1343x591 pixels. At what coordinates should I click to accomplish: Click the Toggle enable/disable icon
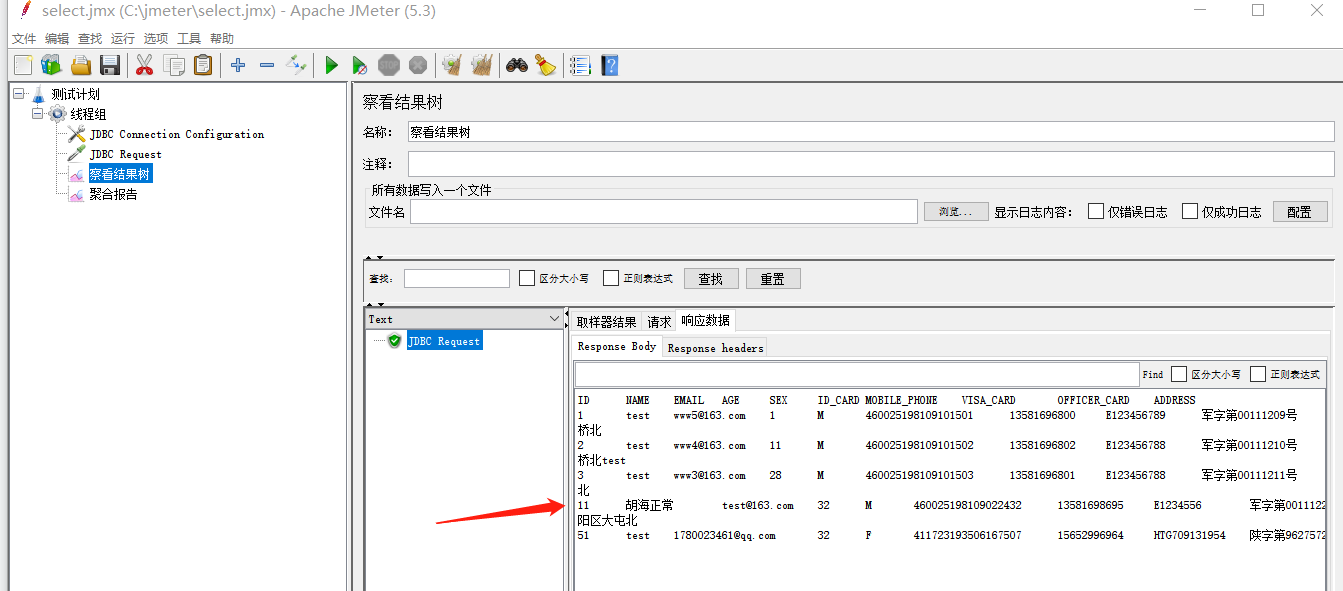pos(296,65)
